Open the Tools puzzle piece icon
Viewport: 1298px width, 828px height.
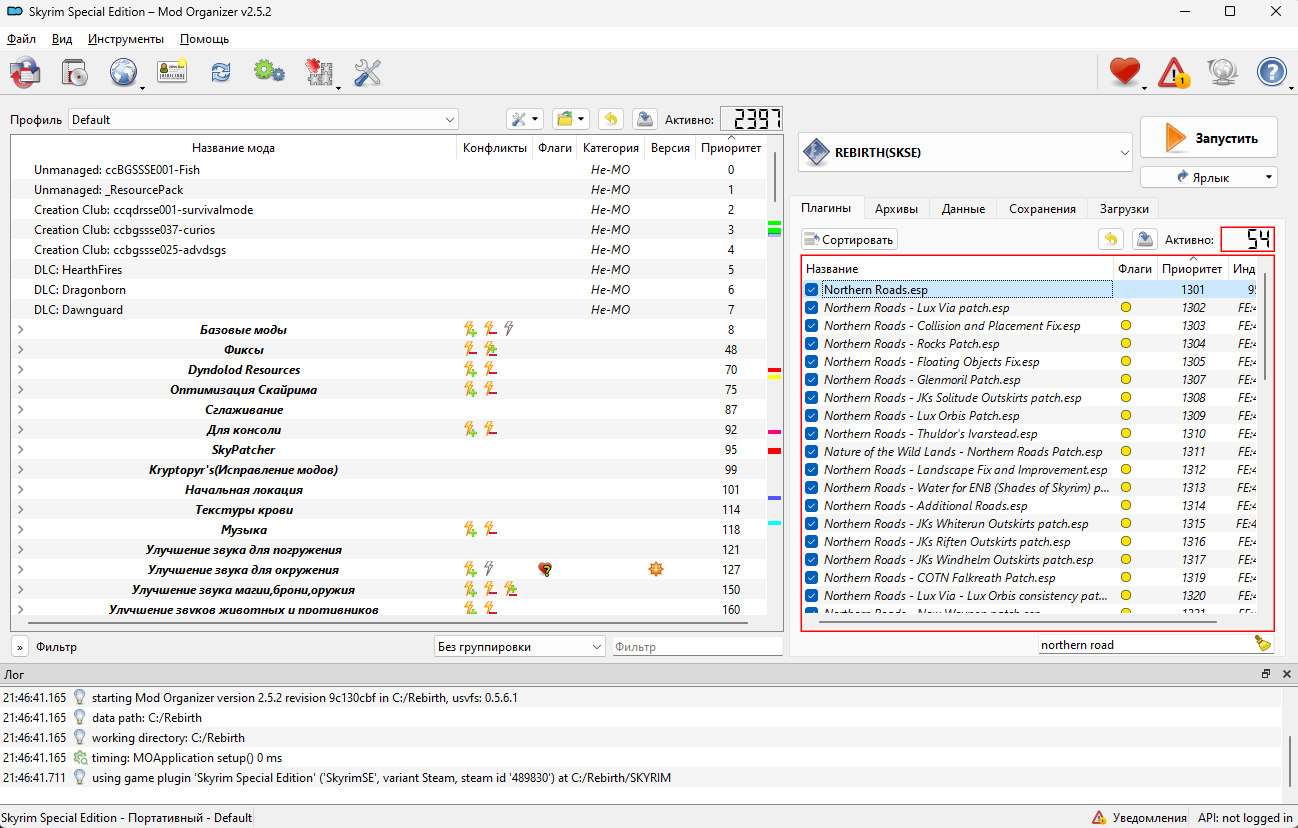pyautogui.click(x=319, y=72)
